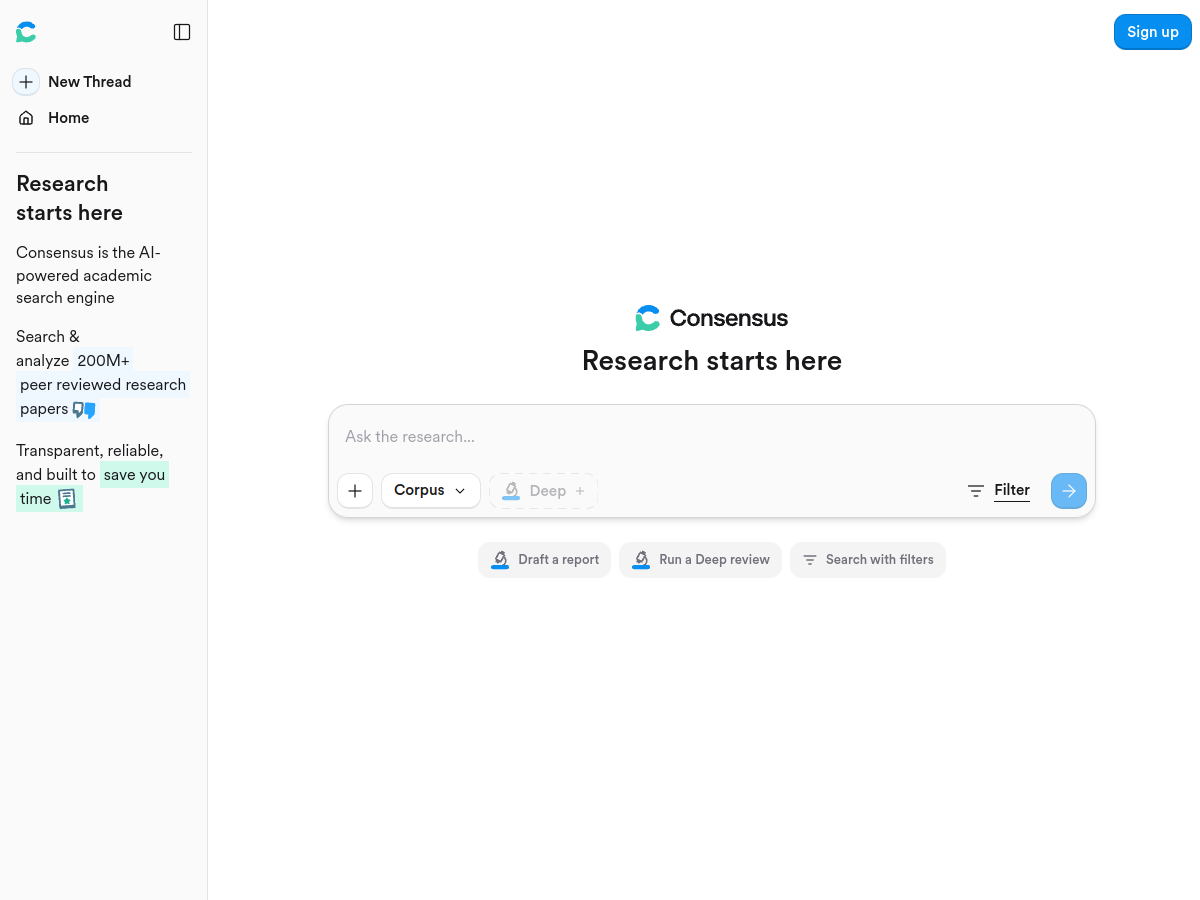Click 'save you' highlighted text
Viewport: 1200px width, 900px height.
pos(134,474)
